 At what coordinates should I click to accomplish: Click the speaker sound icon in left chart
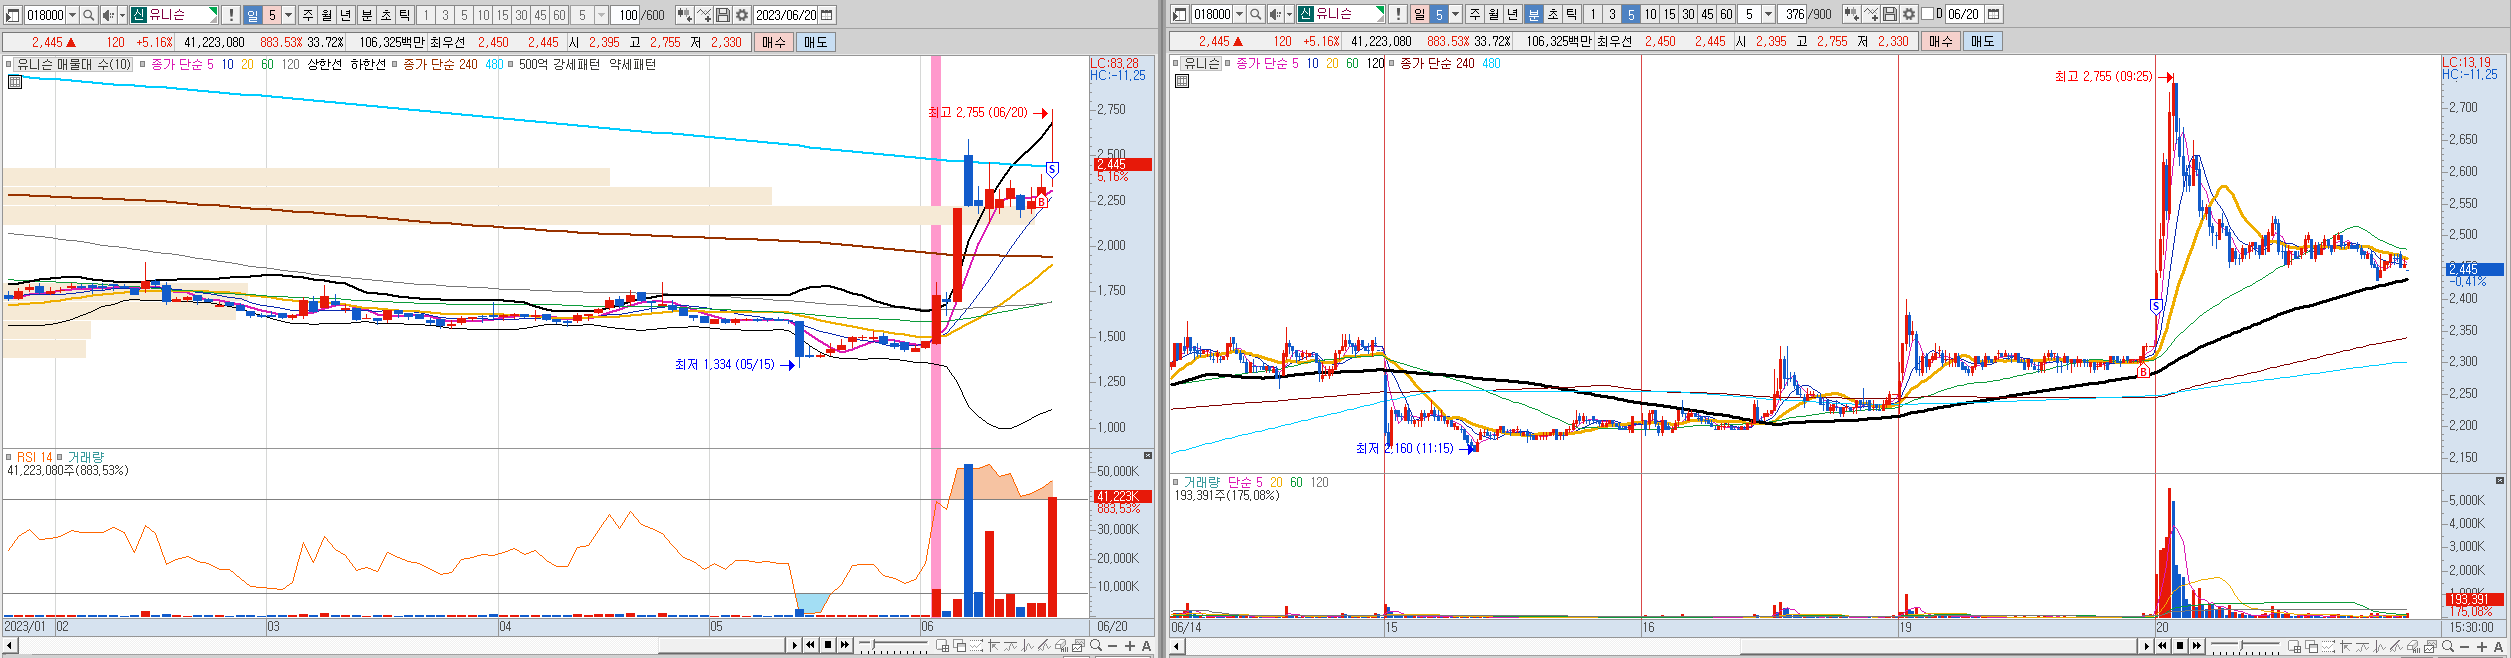108,15
